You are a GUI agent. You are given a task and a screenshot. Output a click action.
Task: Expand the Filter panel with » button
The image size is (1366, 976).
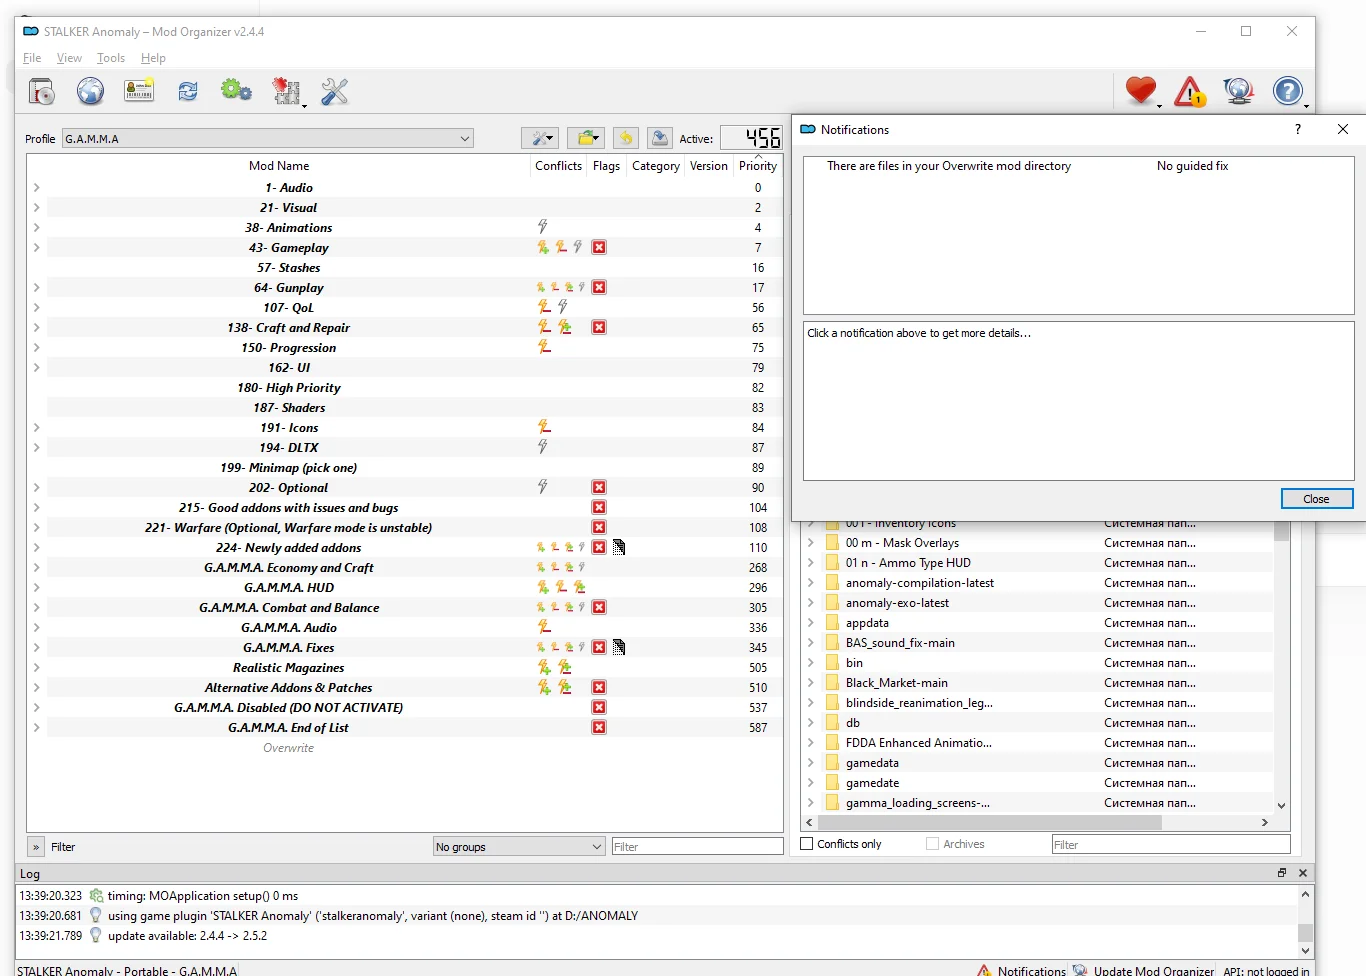(x=36, y=847)
